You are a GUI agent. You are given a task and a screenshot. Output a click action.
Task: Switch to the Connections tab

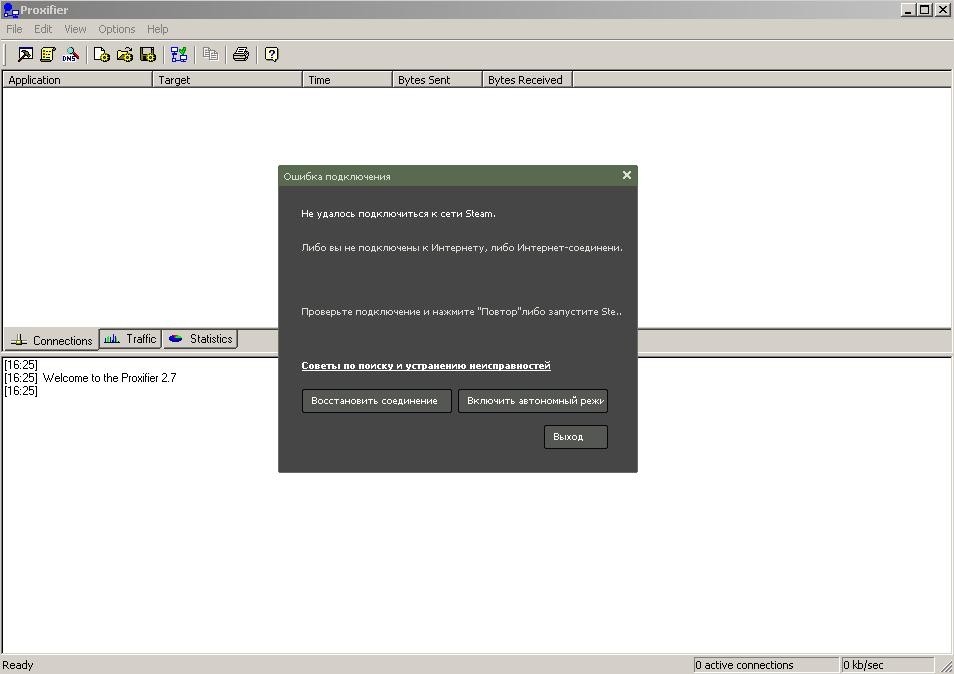51,340
